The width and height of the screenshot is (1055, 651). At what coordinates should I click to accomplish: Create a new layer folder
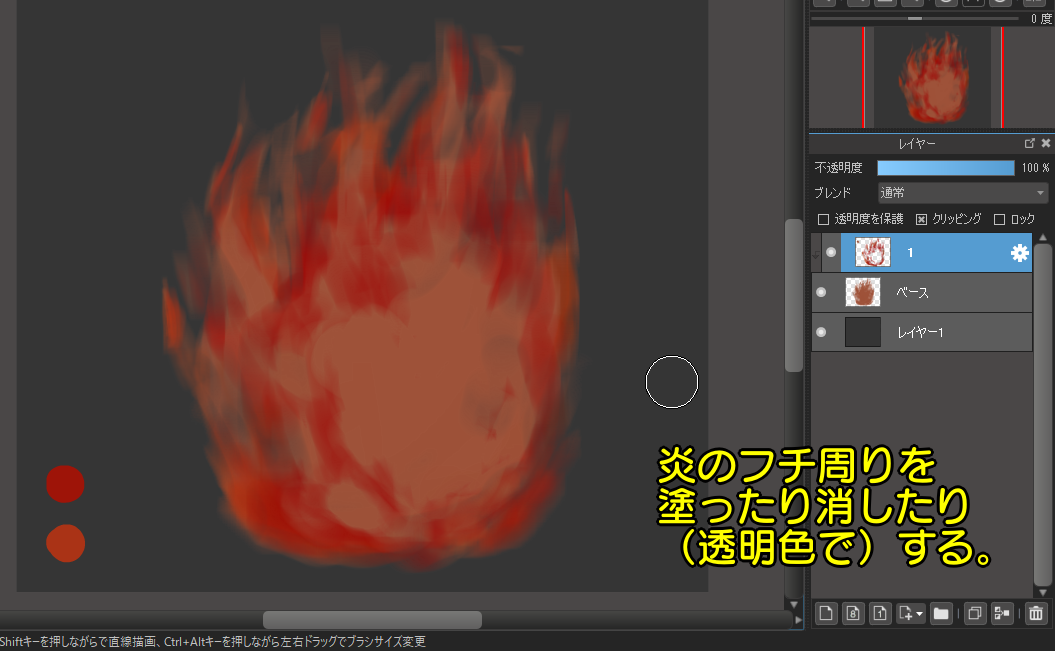tap(940, 613)
